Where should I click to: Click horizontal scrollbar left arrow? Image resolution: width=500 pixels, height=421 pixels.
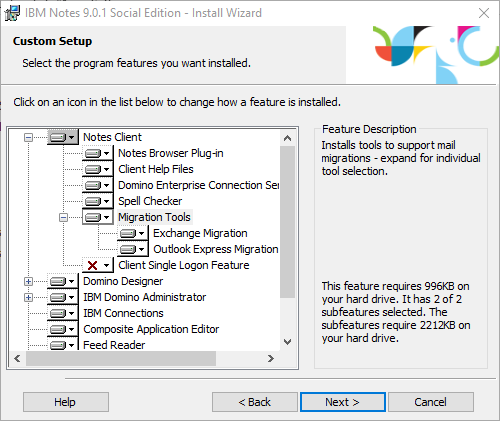(x=17, y=359)
